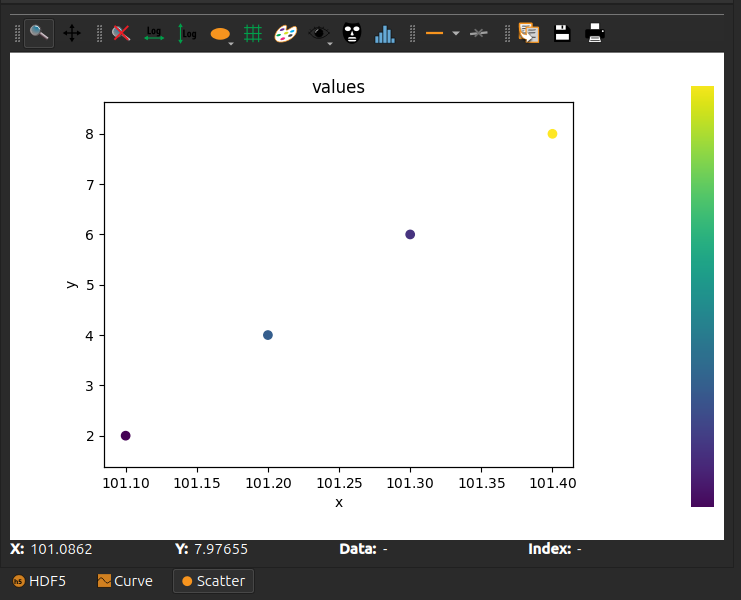Toggle X axis logarithmic scale
This screenshot has width=741, height=600.
point(154,33)
